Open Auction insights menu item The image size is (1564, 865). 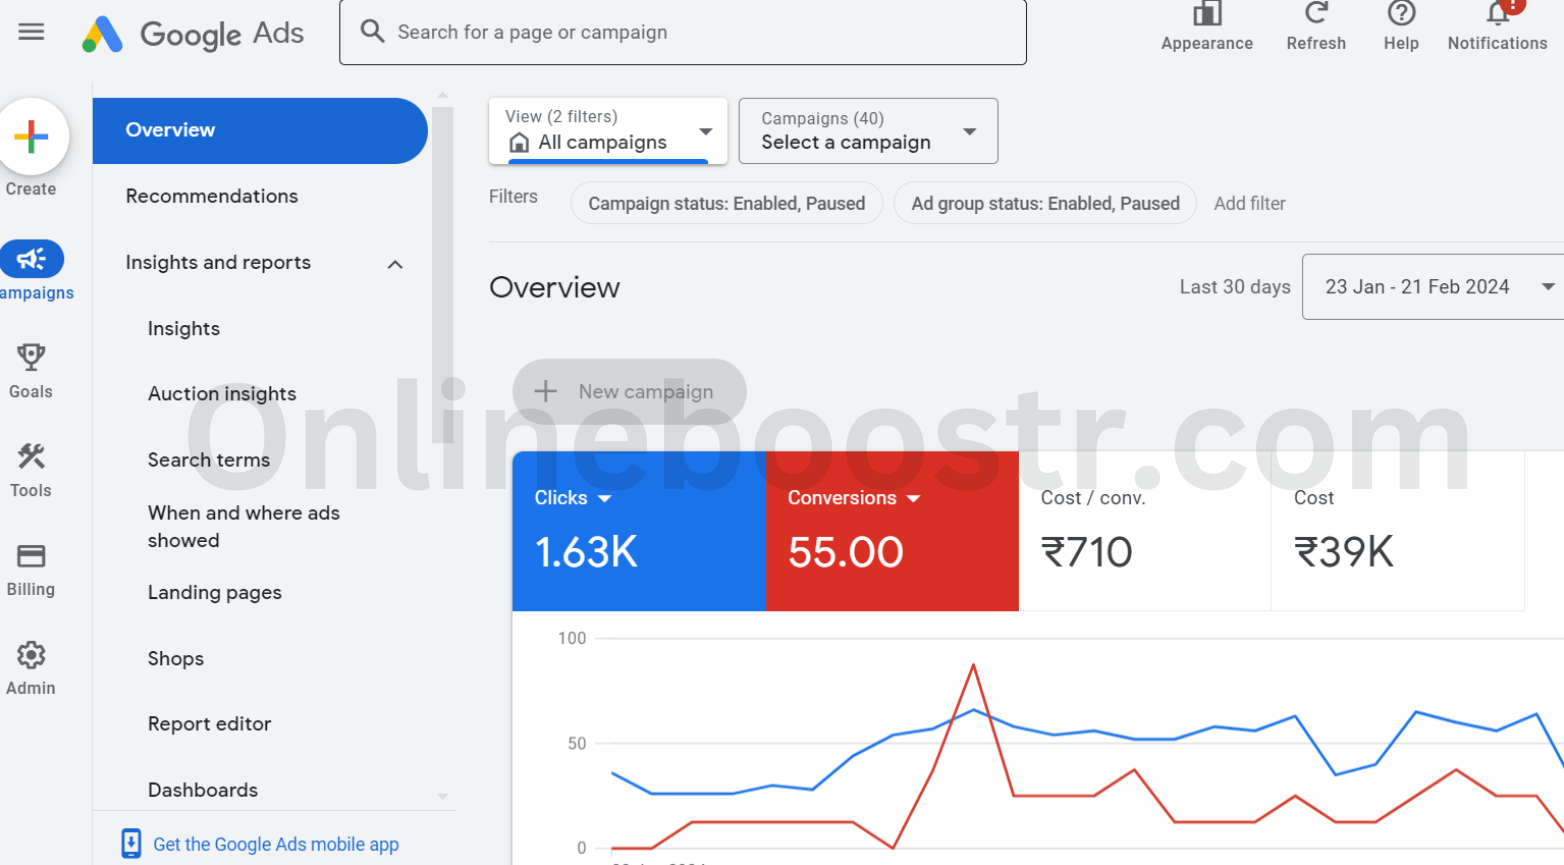point(222,394)
